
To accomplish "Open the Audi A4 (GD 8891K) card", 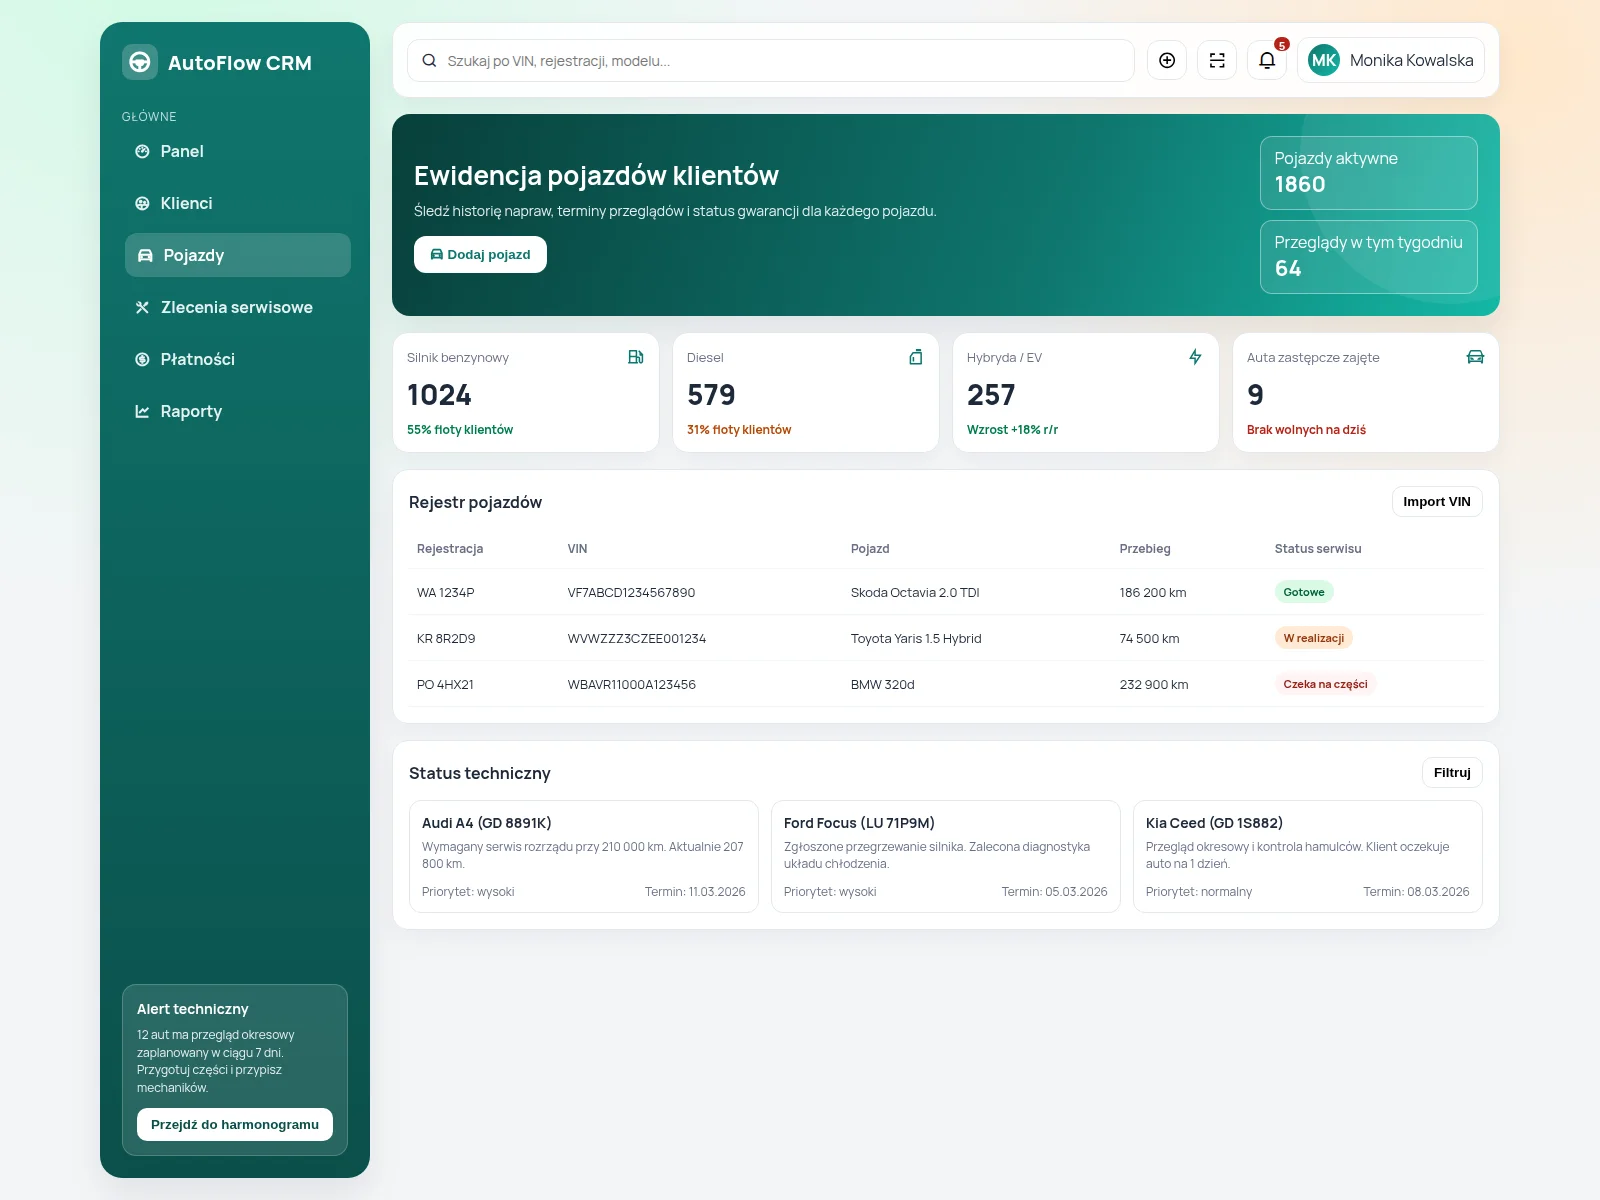I will (x=584, y=857).
